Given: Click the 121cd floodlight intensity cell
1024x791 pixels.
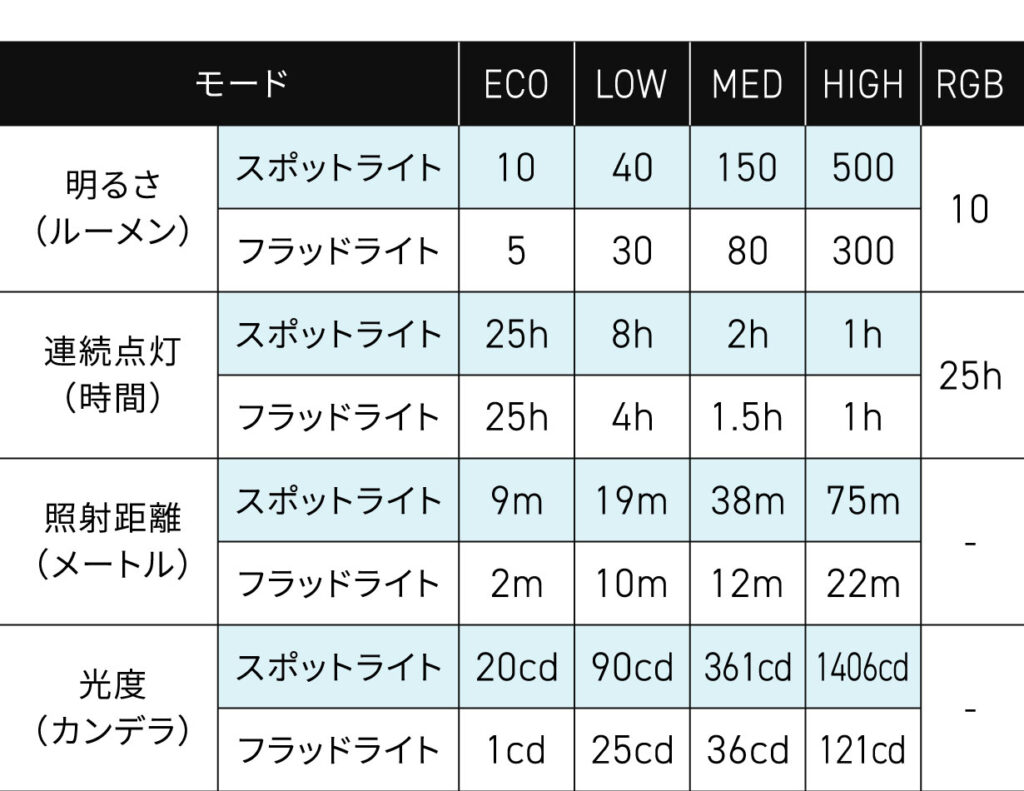Looking at the screenshot, I should (x=863, y=750).
